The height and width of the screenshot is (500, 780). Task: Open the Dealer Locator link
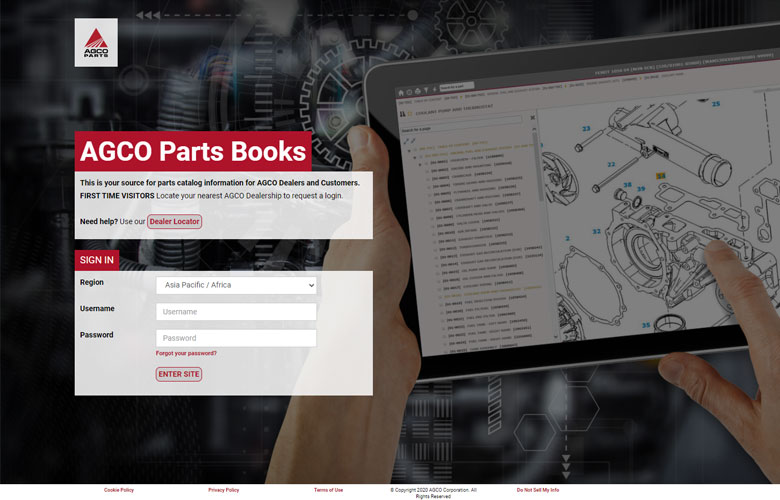tap(175, 221)
